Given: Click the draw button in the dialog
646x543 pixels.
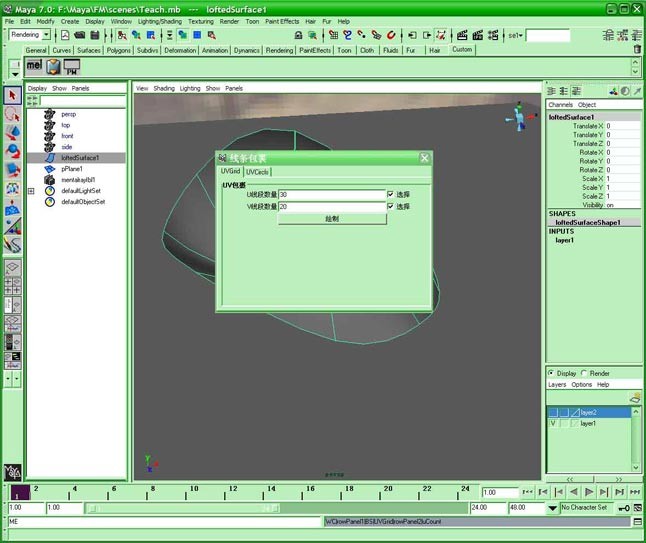Looking at the screenshot, I should pyautogui.click(x=332, y=219).
